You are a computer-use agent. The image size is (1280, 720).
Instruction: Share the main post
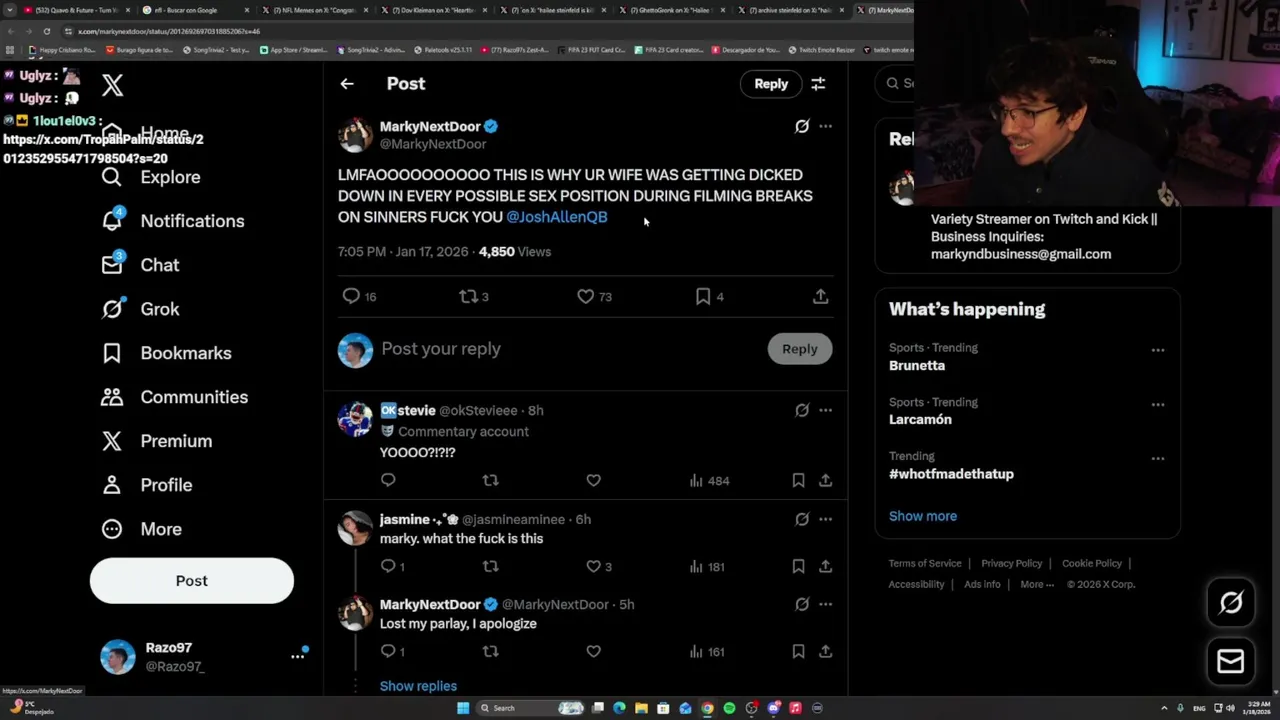pos(820,296)
